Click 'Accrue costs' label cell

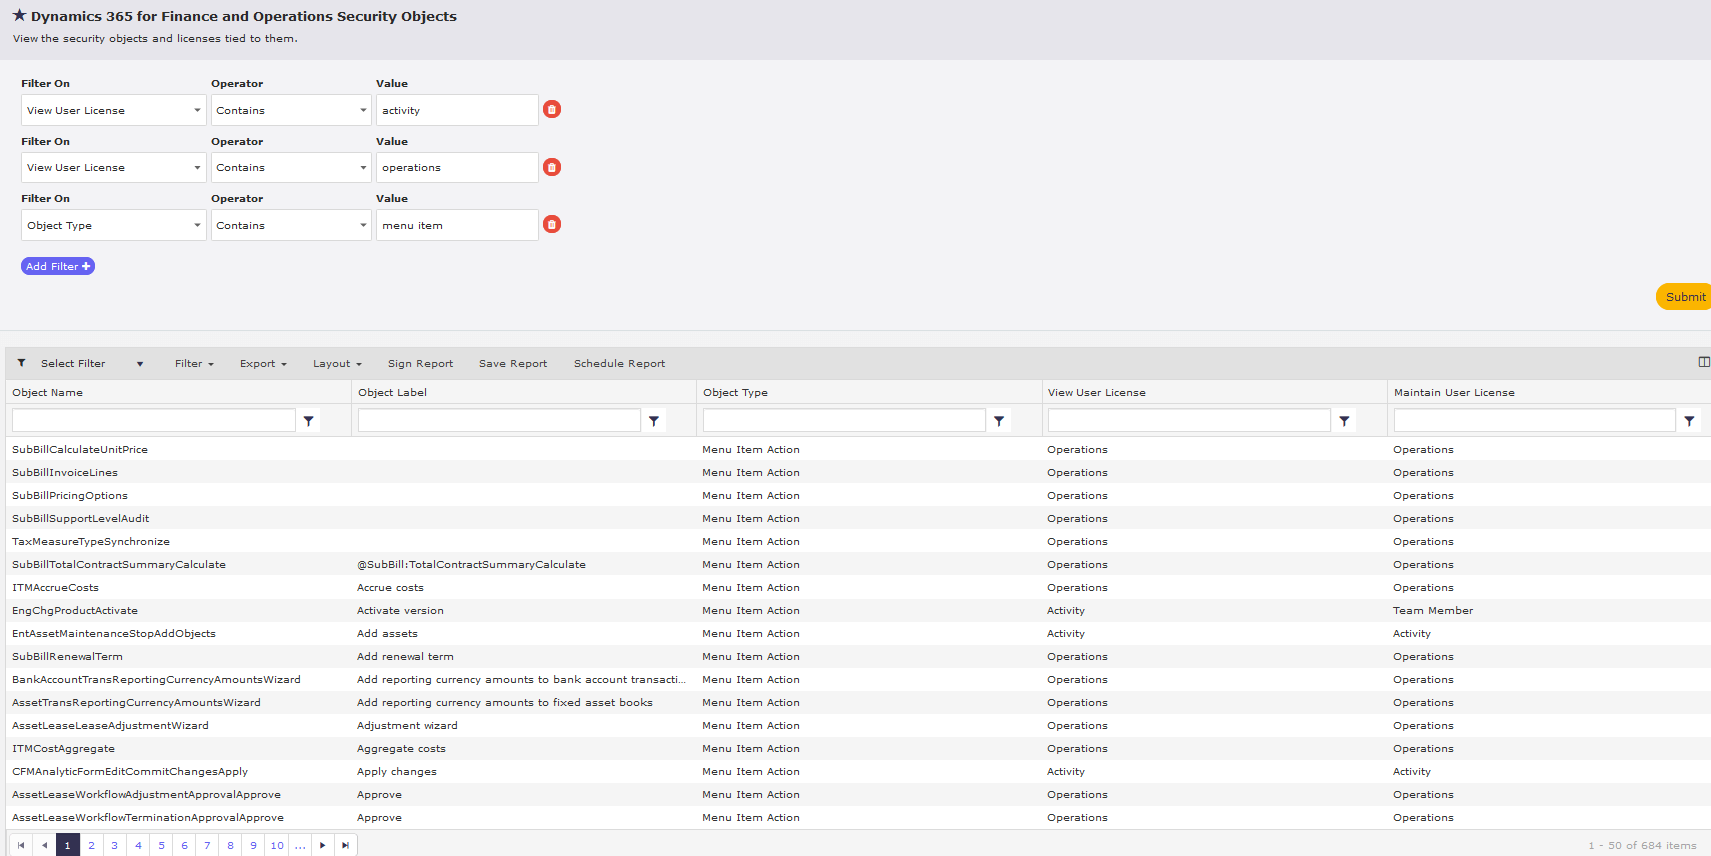pos(390,587)
